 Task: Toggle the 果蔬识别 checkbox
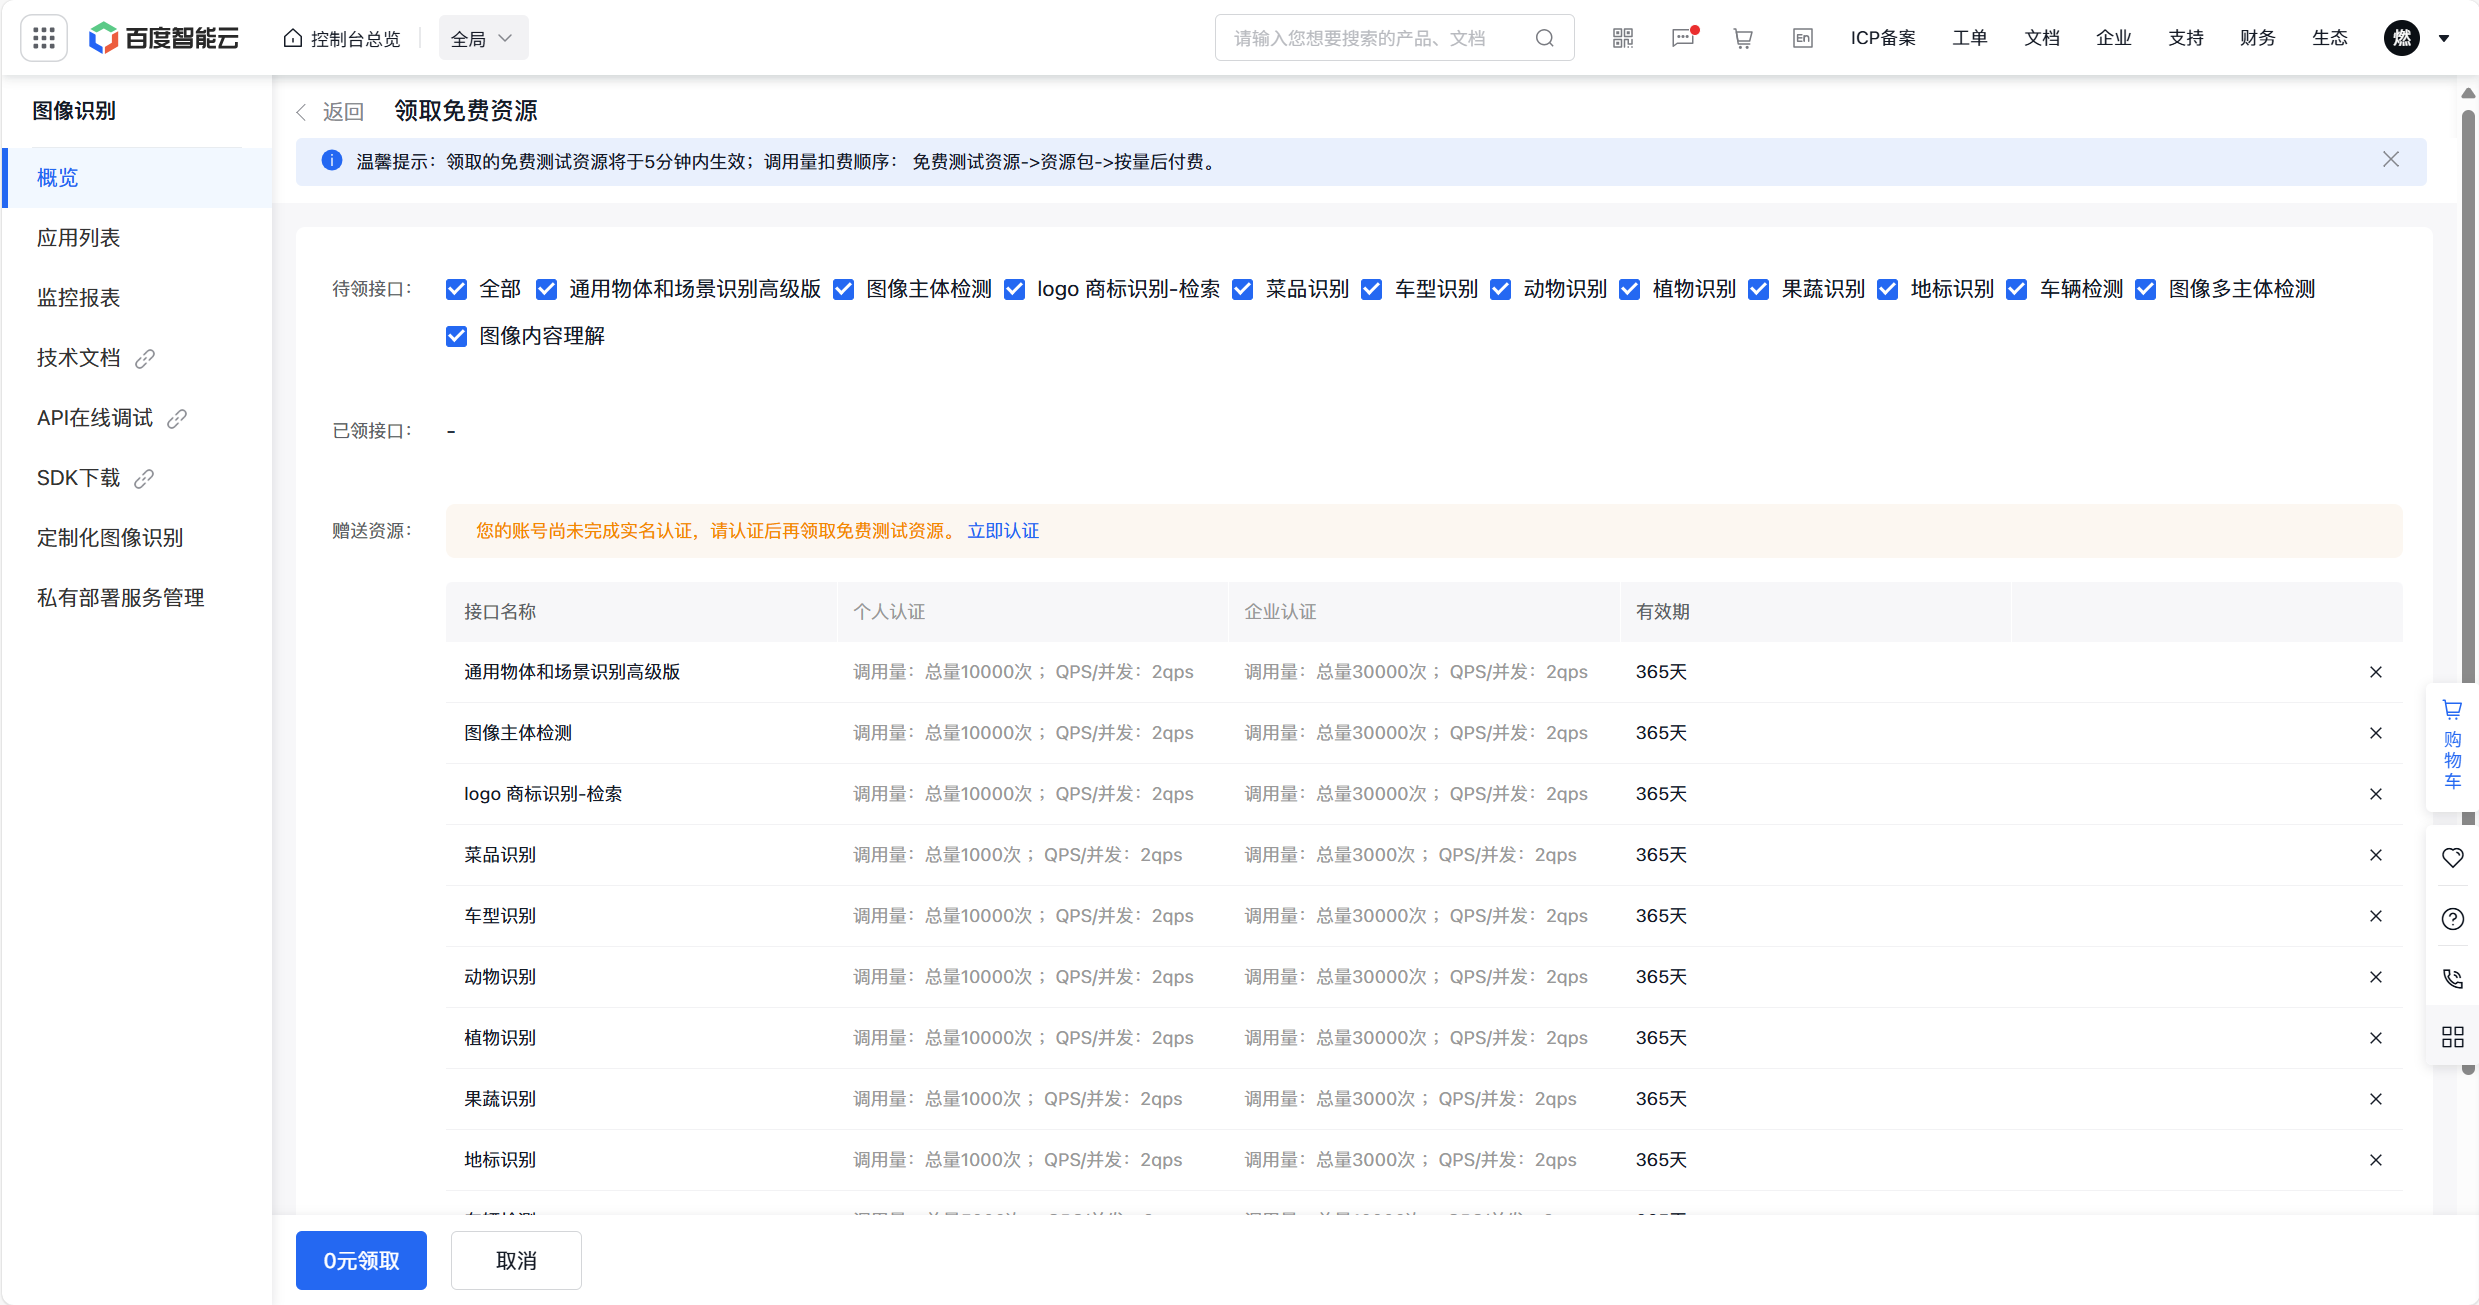point(1758,289)
